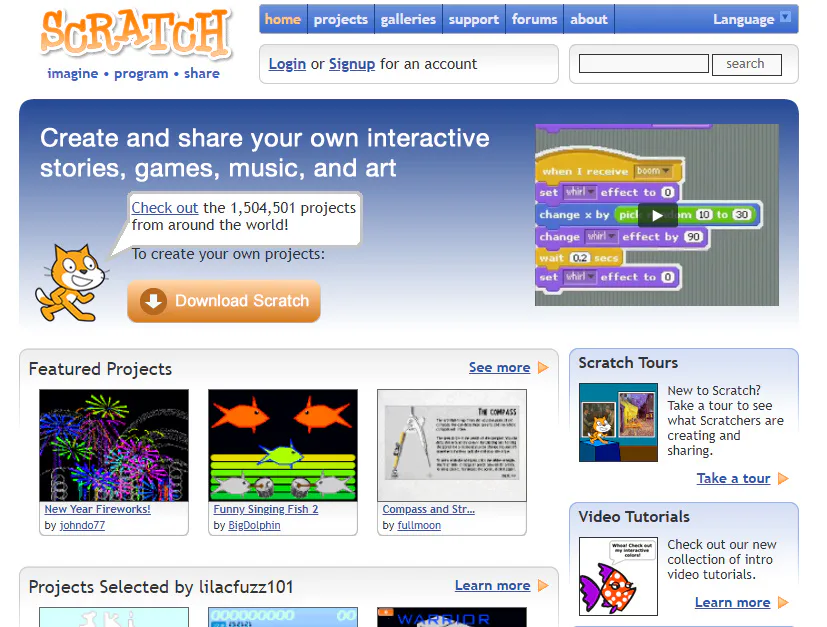
Task: Open the Funny Singing Fish 2 title link
Action: click(x=266, y=509)
